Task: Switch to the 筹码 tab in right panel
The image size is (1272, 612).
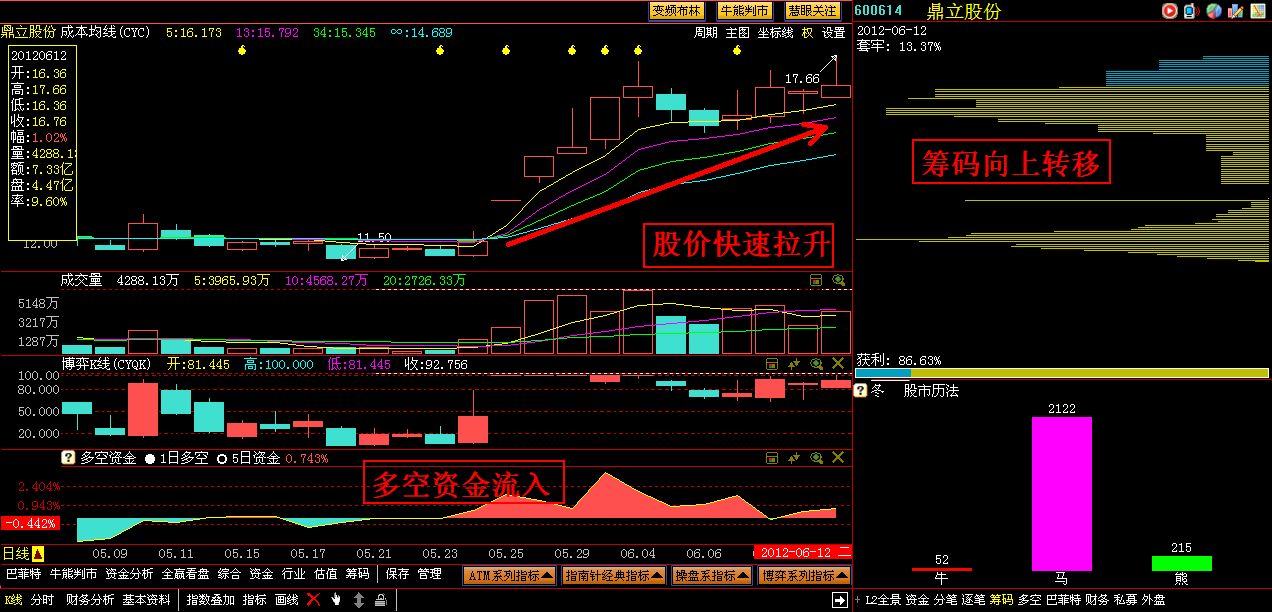Action: tap(1001, 600)
